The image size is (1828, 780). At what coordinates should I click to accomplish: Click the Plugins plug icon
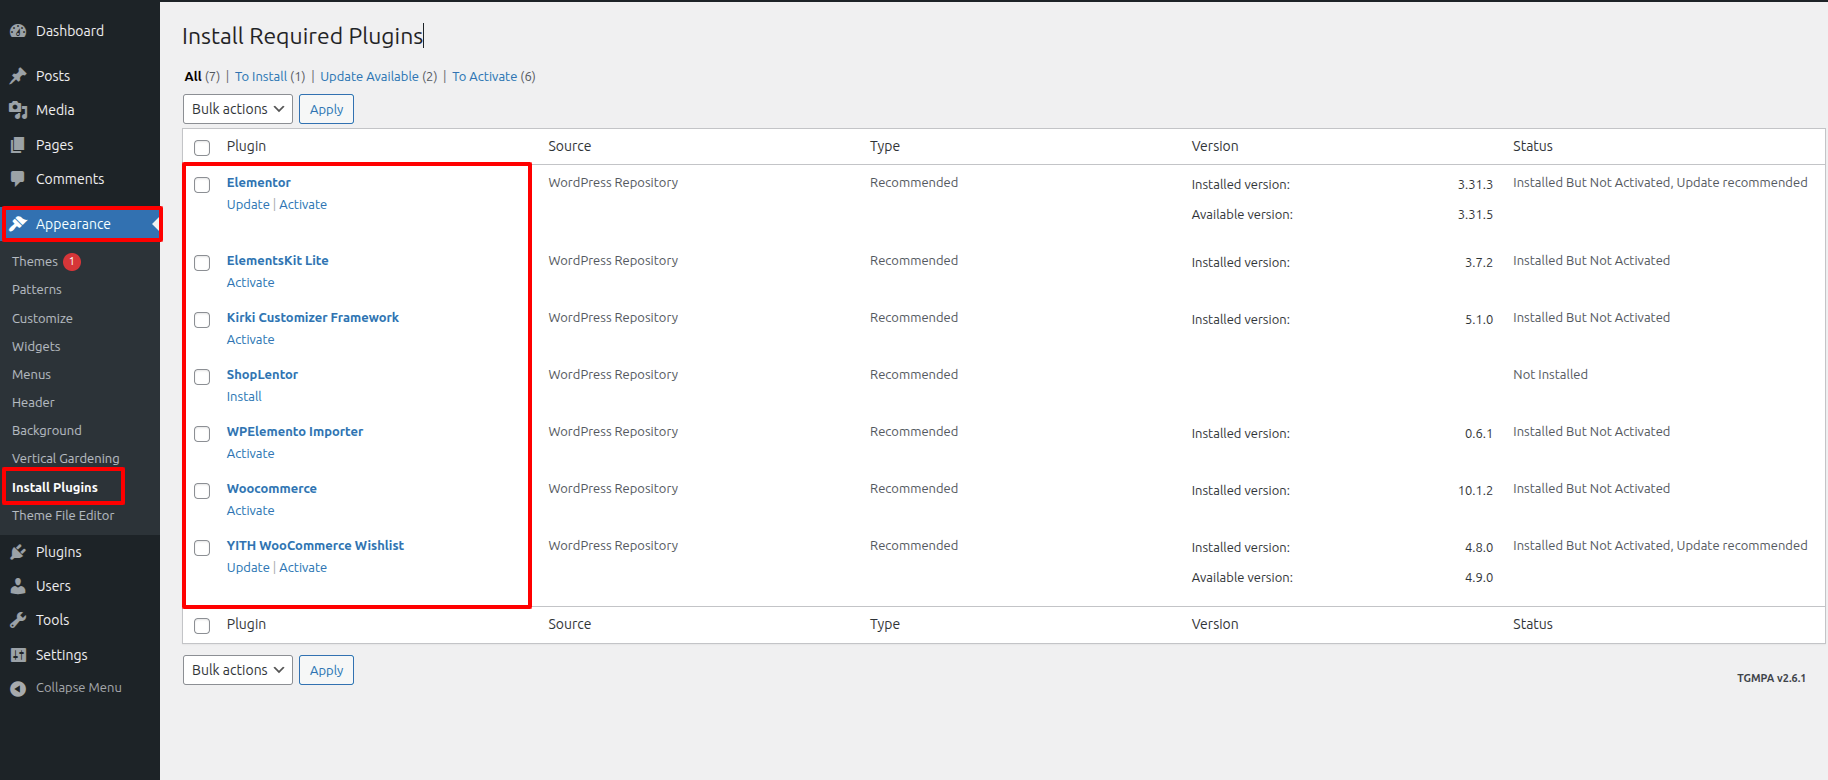[18, 552]
